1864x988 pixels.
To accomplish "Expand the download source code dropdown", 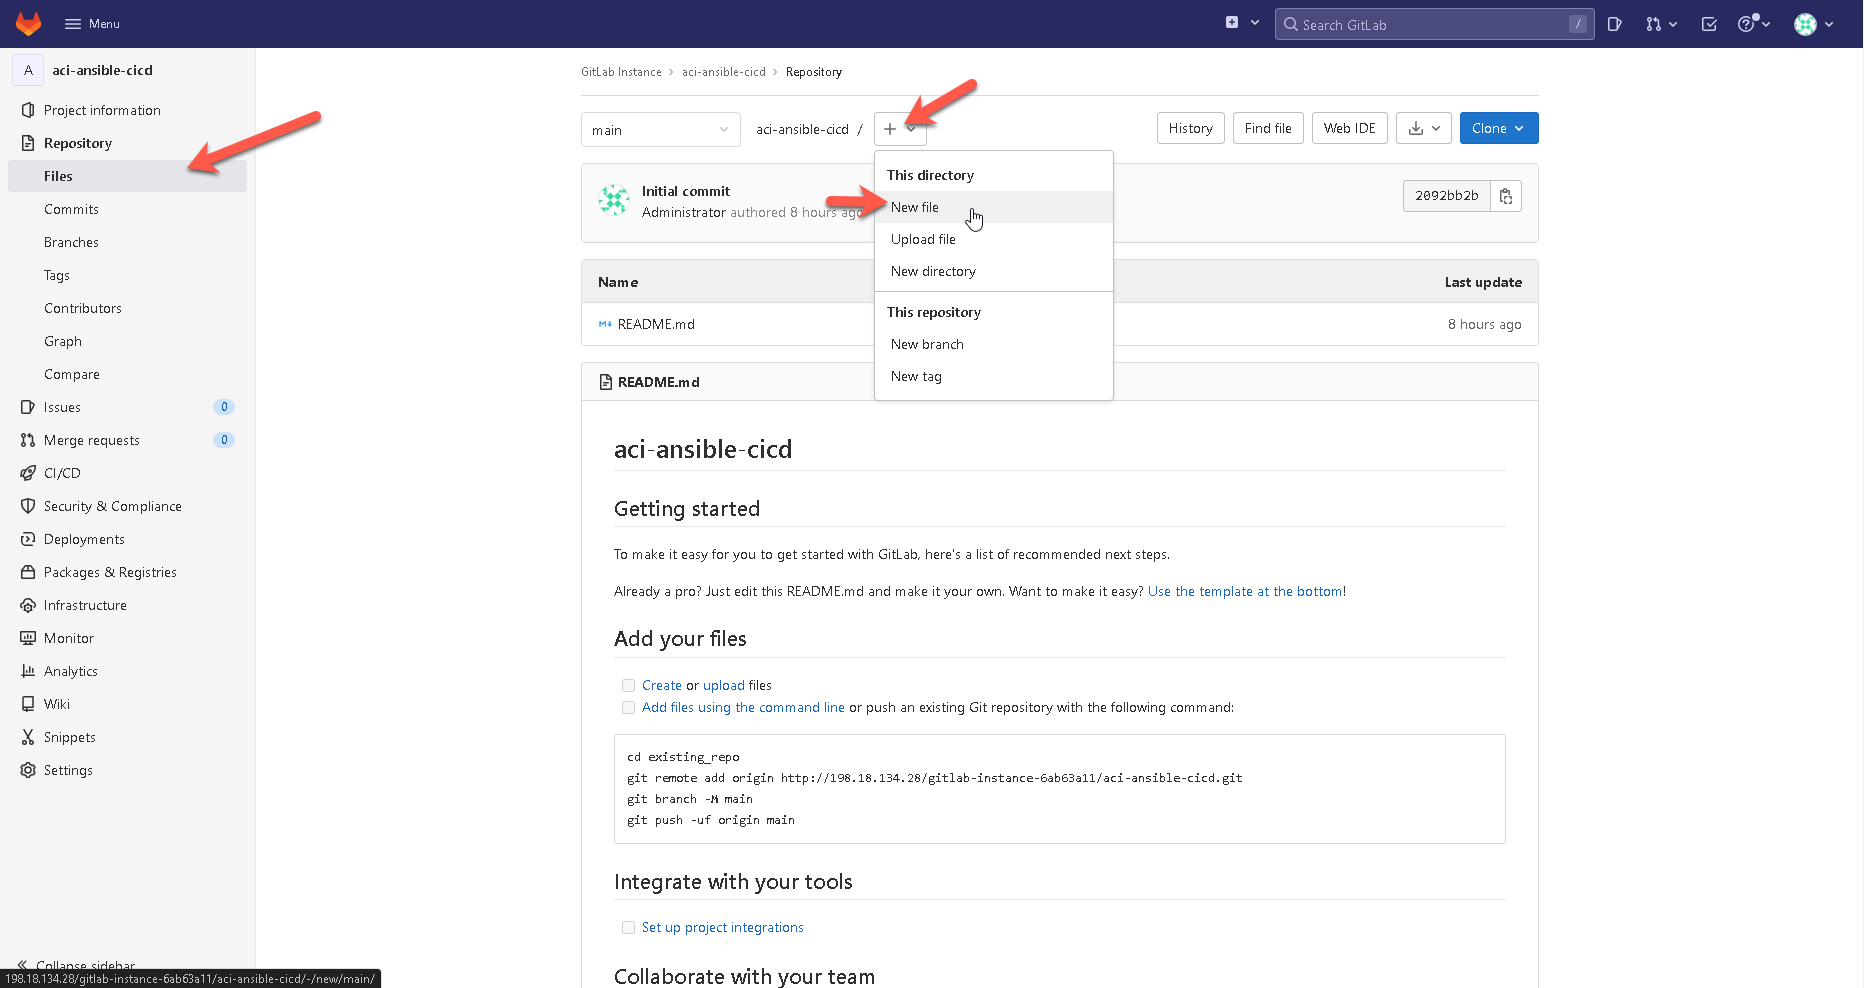I will (1424, 128).
